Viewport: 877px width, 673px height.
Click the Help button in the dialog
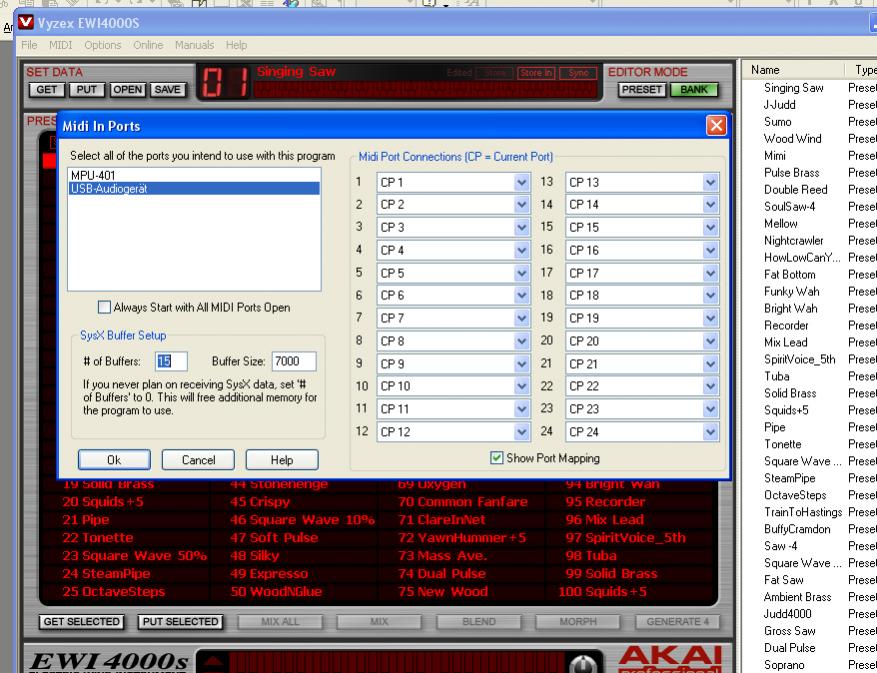(x=282, y=460)
